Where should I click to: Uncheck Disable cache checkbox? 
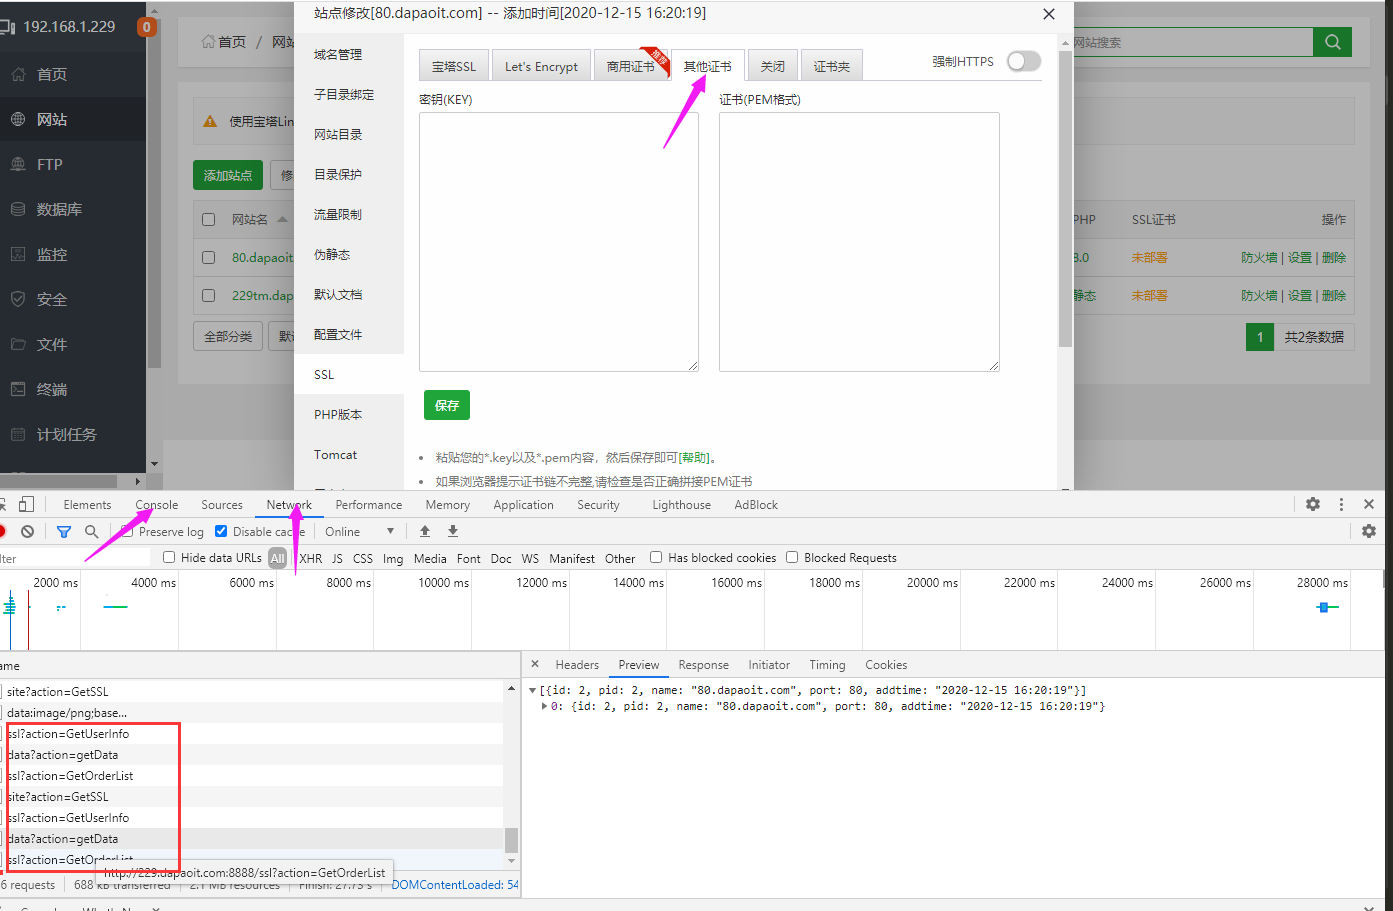221,531
